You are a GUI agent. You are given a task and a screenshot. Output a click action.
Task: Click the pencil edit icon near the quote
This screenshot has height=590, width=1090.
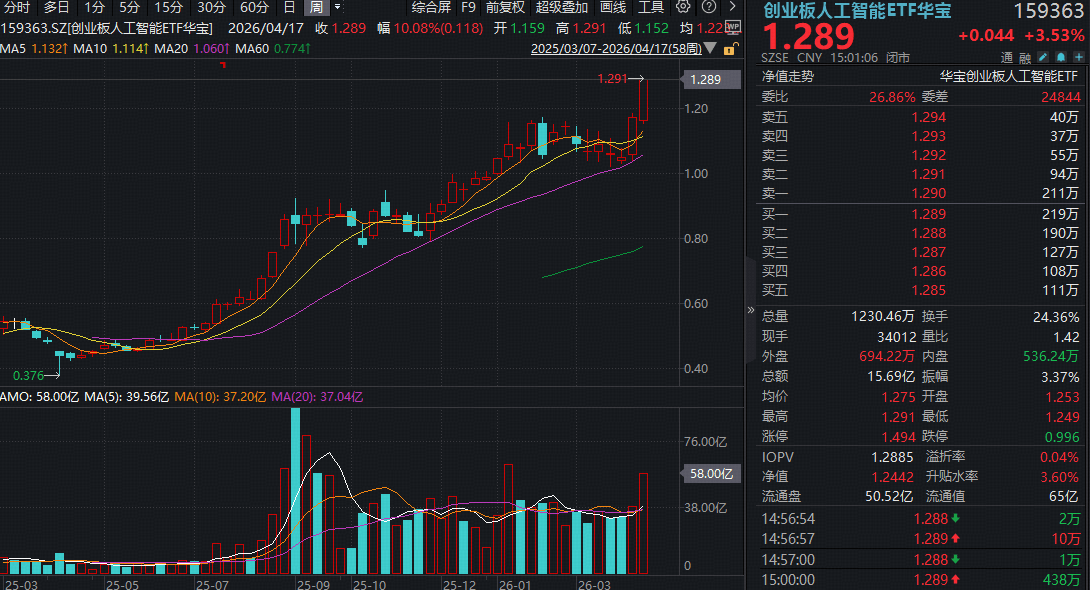tap(1042, 57)
